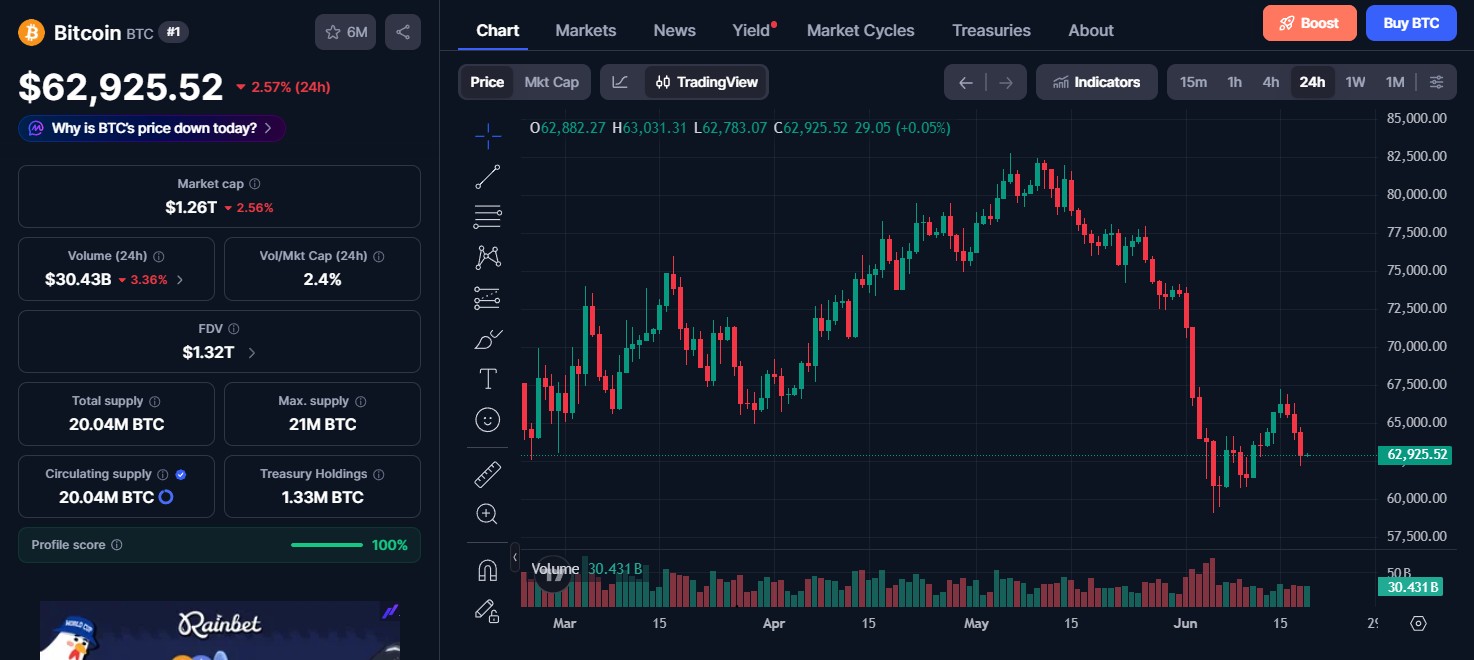This screenshot has height=660, width=1474.
Task: Go forward with right arrow
Action: pyautogui.click(x=1006, y=82)
